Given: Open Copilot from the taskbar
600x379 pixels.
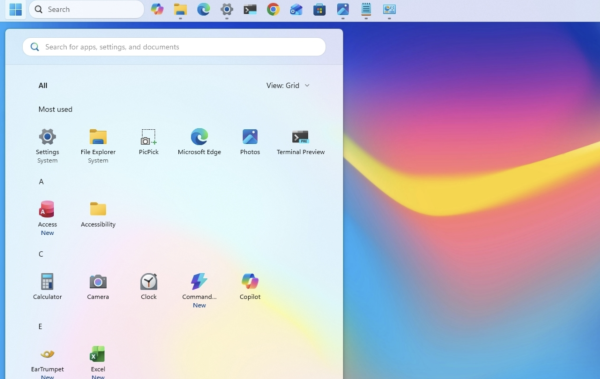Looking at the screenshot, I should [157, 9].
